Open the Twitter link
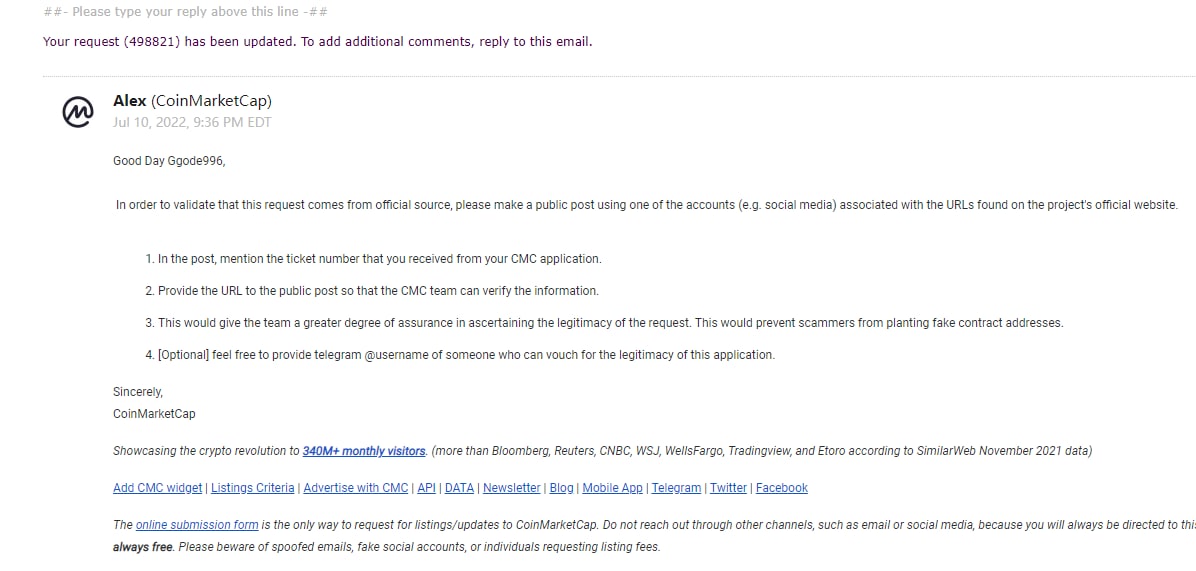The width and height of the screenshot is (1196, 571). coord(728,488)
